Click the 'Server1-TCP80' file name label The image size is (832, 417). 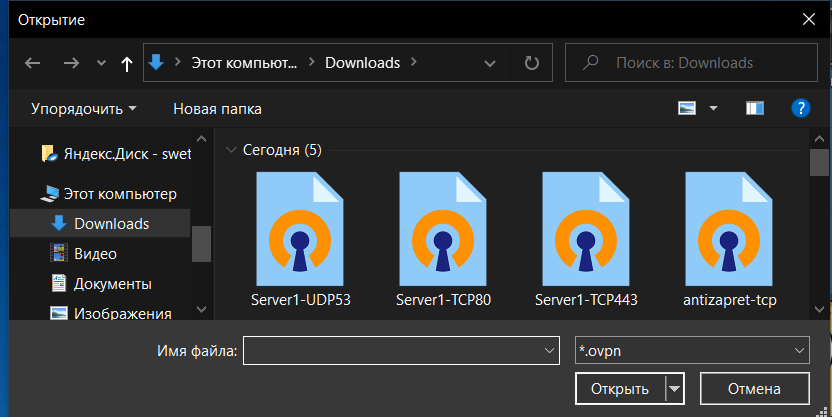click(x=443, y=300)
